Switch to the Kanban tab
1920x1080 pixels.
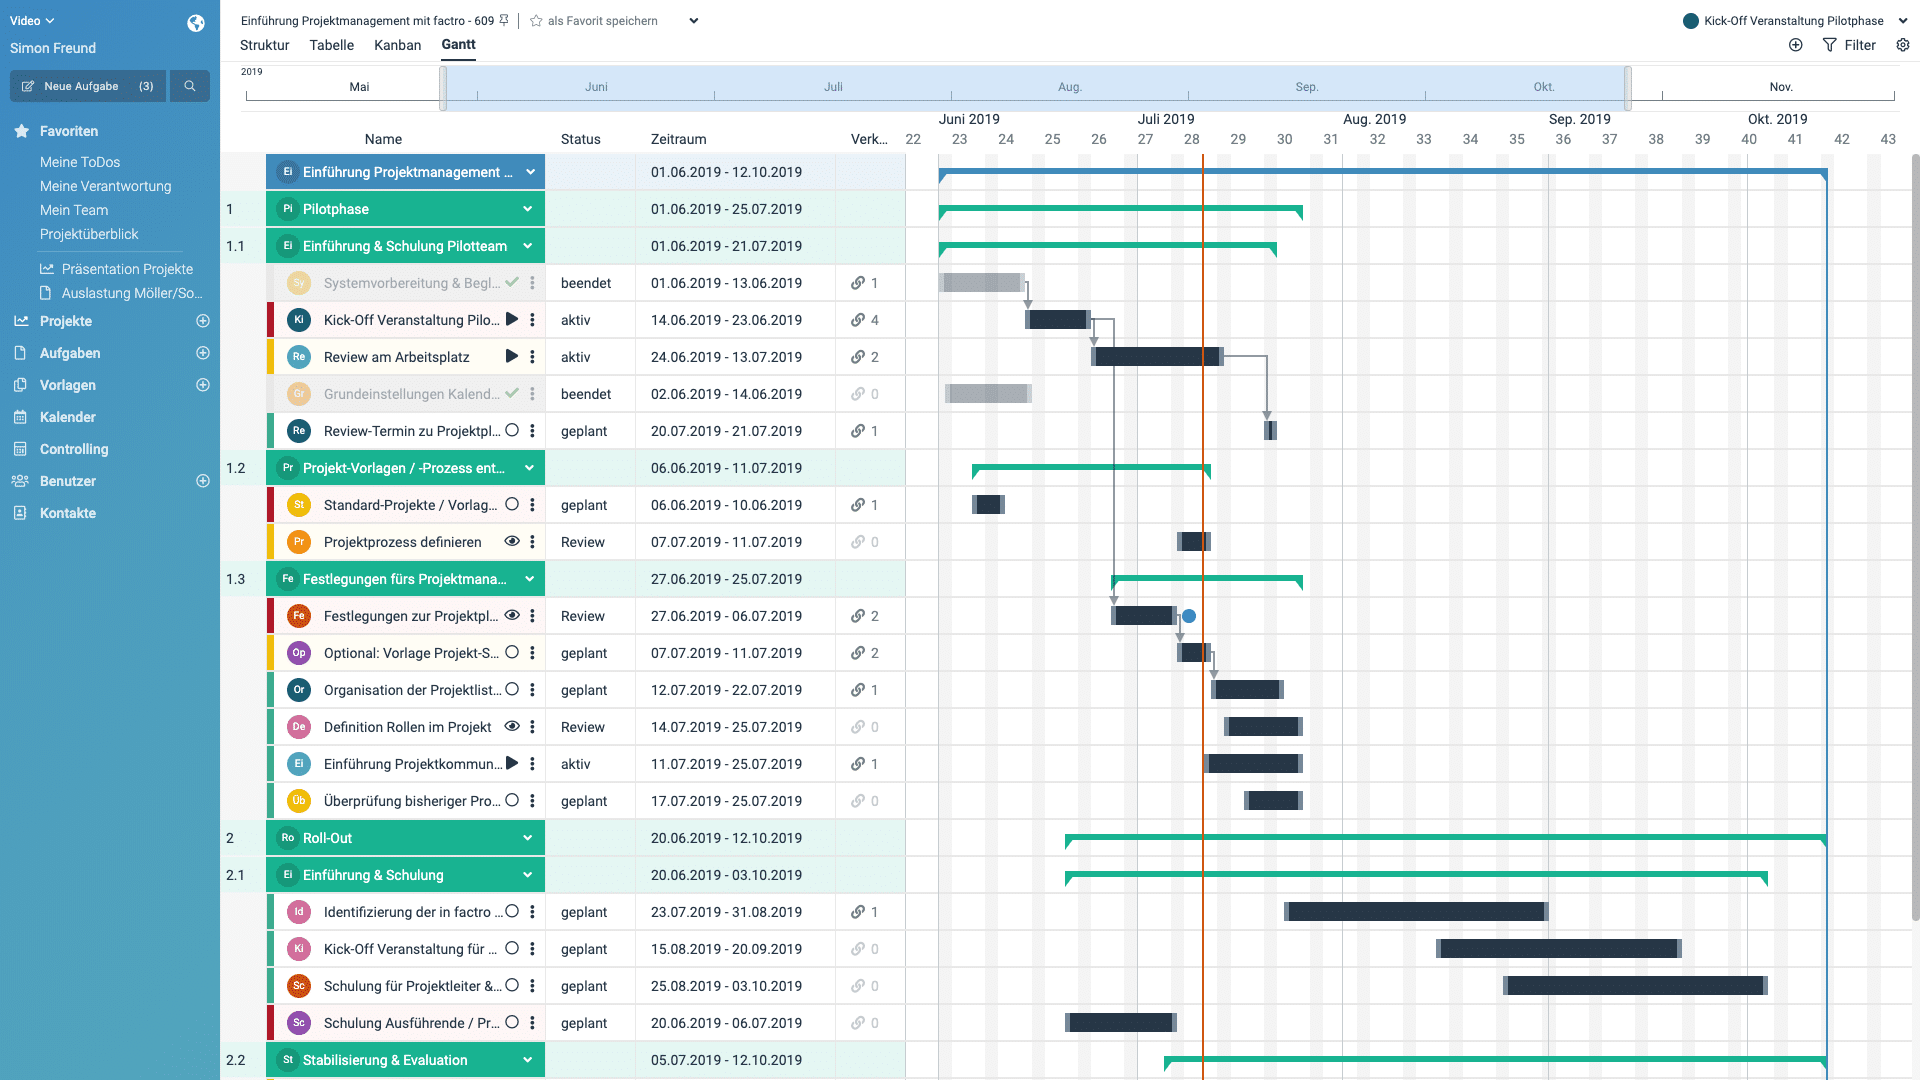pos(397,45)
